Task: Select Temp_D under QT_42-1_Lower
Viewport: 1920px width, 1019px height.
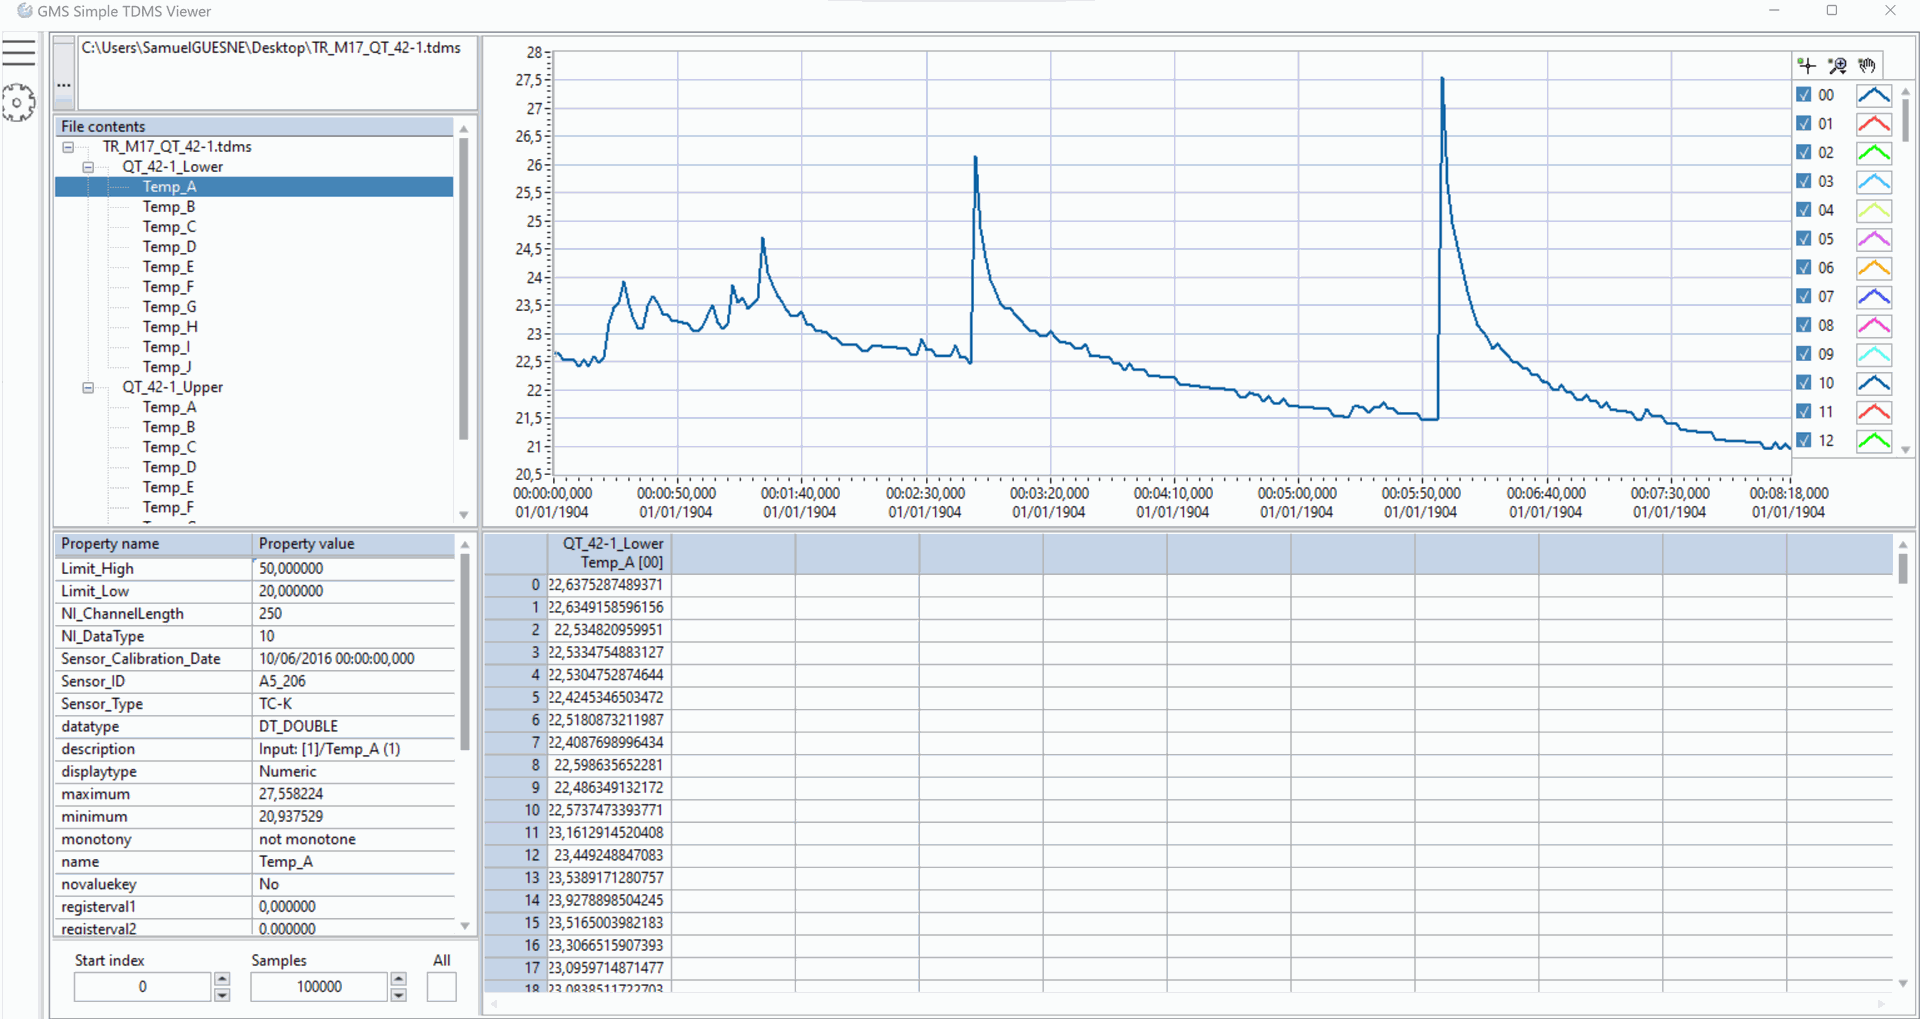Action: click(169, 247)
